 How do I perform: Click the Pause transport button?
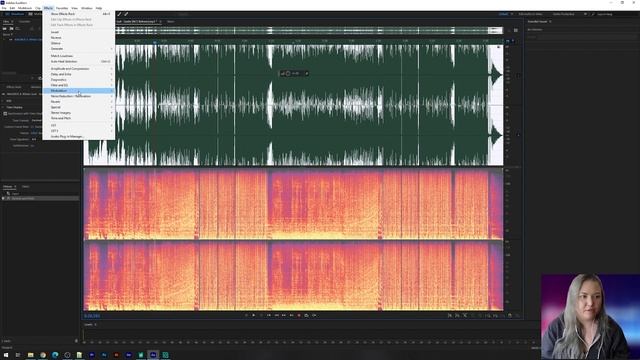261,315
